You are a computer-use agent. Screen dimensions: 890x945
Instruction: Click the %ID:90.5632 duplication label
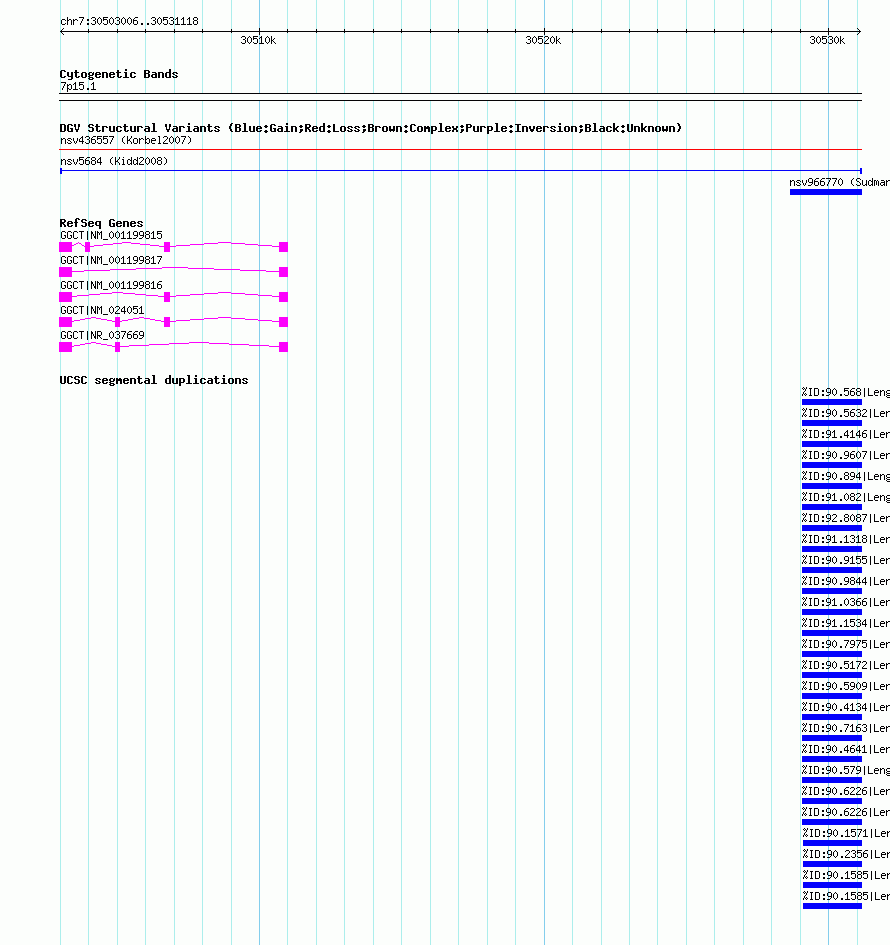tap(845, 413)
